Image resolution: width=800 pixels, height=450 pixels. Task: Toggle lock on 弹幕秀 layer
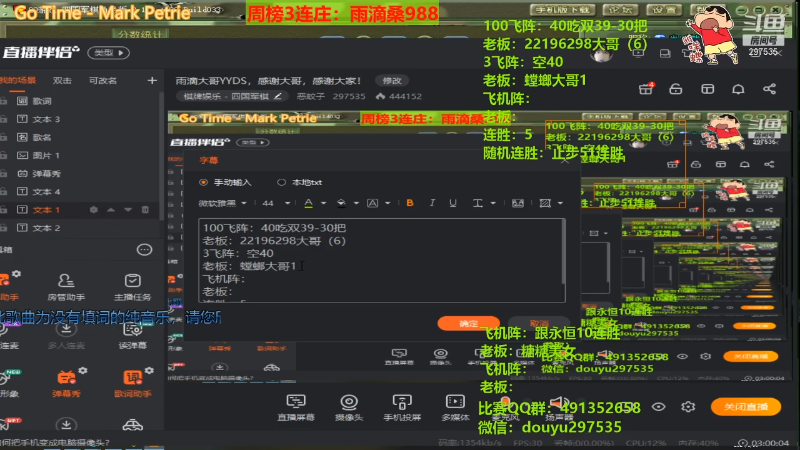[4, 173]
